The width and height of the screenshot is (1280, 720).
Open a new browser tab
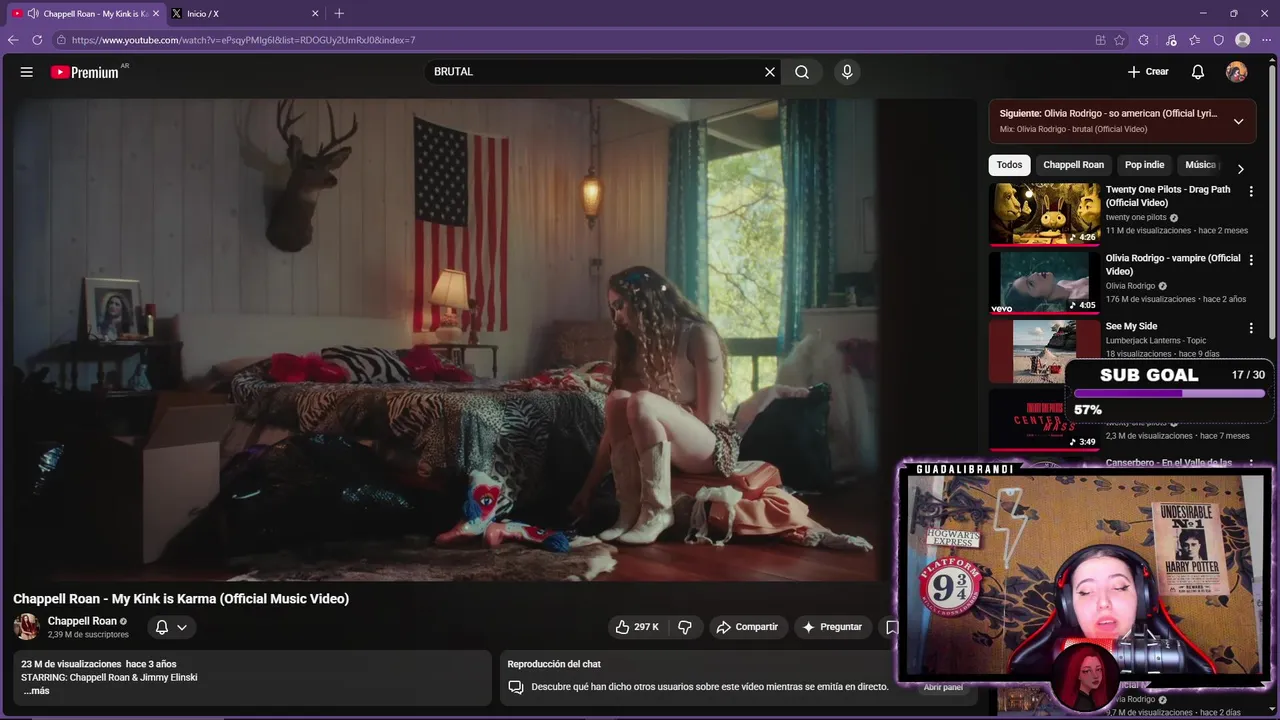point(339,13)
